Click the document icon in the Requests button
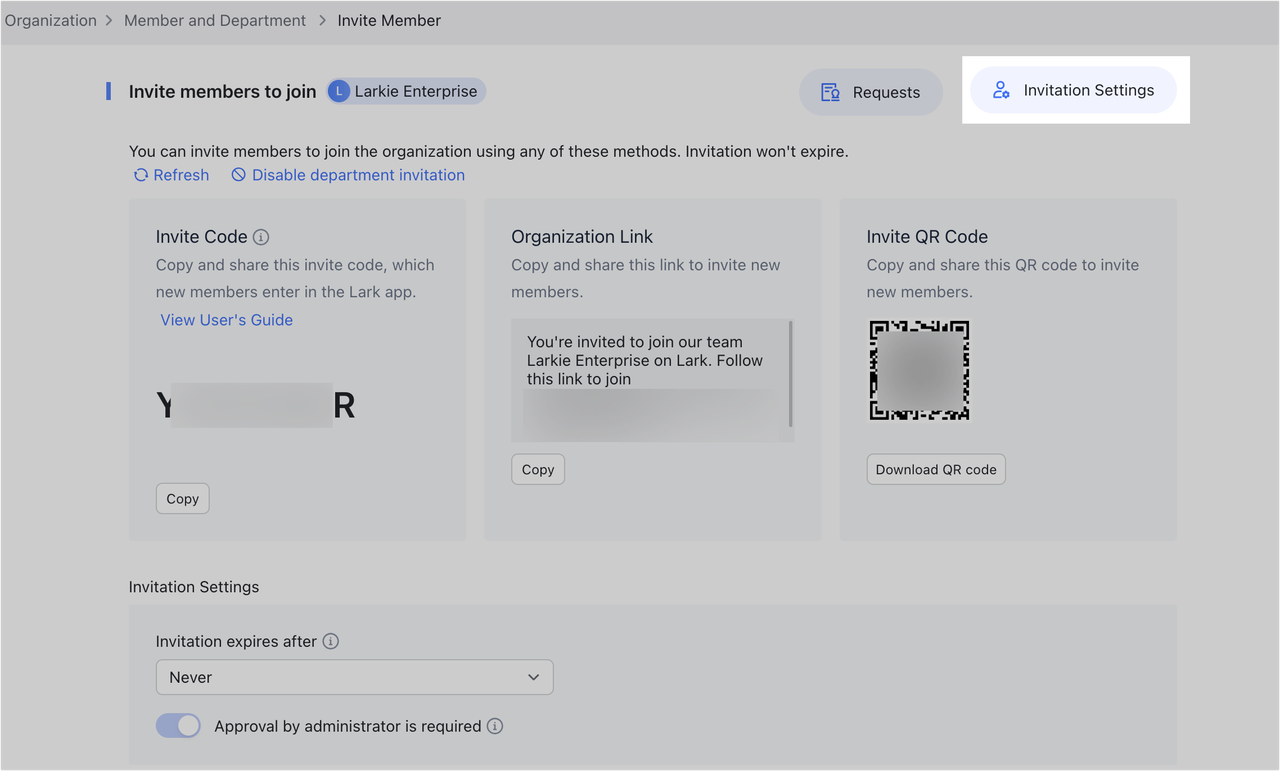The image size is (1280, 771). tap(830, 92)
